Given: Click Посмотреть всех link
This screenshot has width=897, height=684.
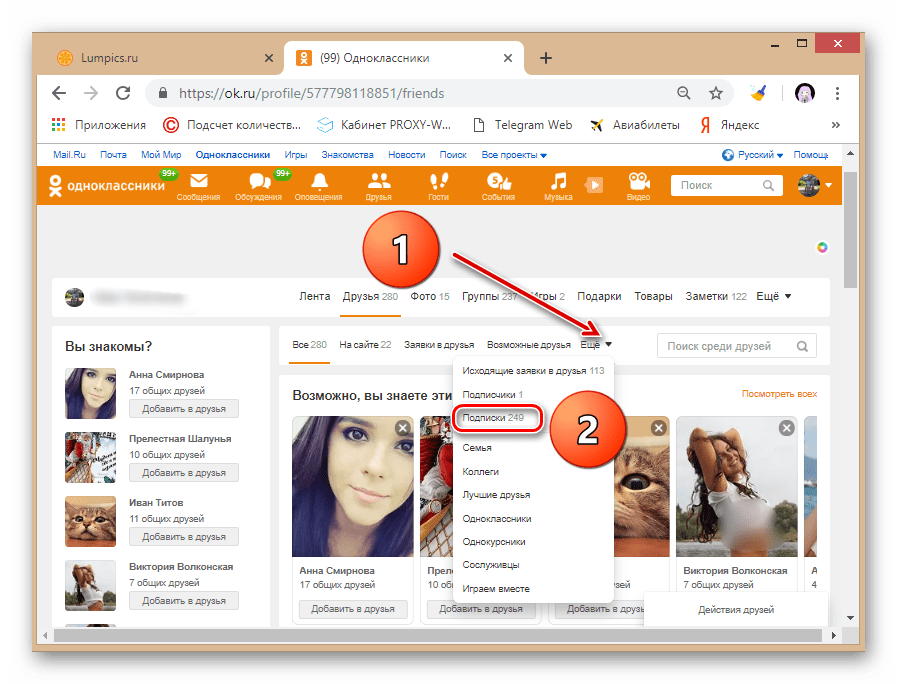Looking at the screenshot, I should [779, 393].
